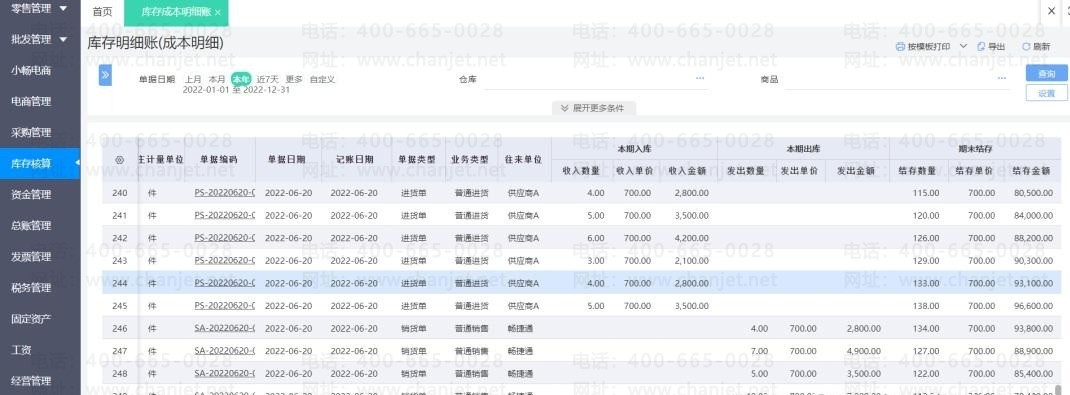Click the printer icon for template printing
The height and width of the screenshot is (395, 1070).
(x=900, y=46)
